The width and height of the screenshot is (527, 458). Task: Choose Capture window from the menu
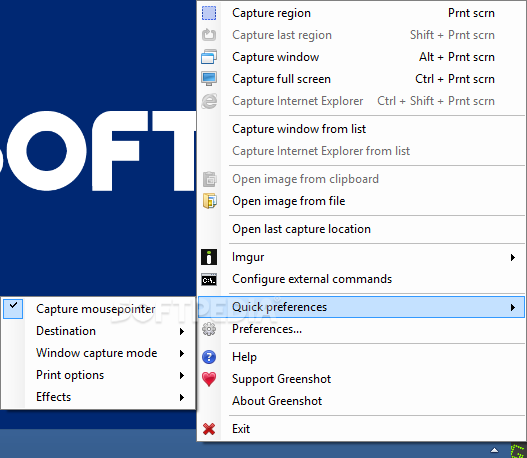(x=361, y=57)
